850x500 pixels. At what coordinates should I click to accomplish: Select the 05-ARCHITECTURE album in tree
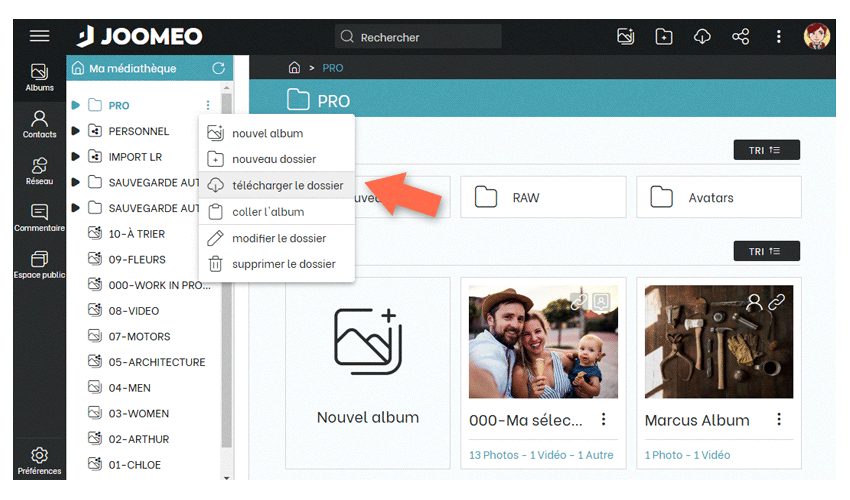[156, 362]
